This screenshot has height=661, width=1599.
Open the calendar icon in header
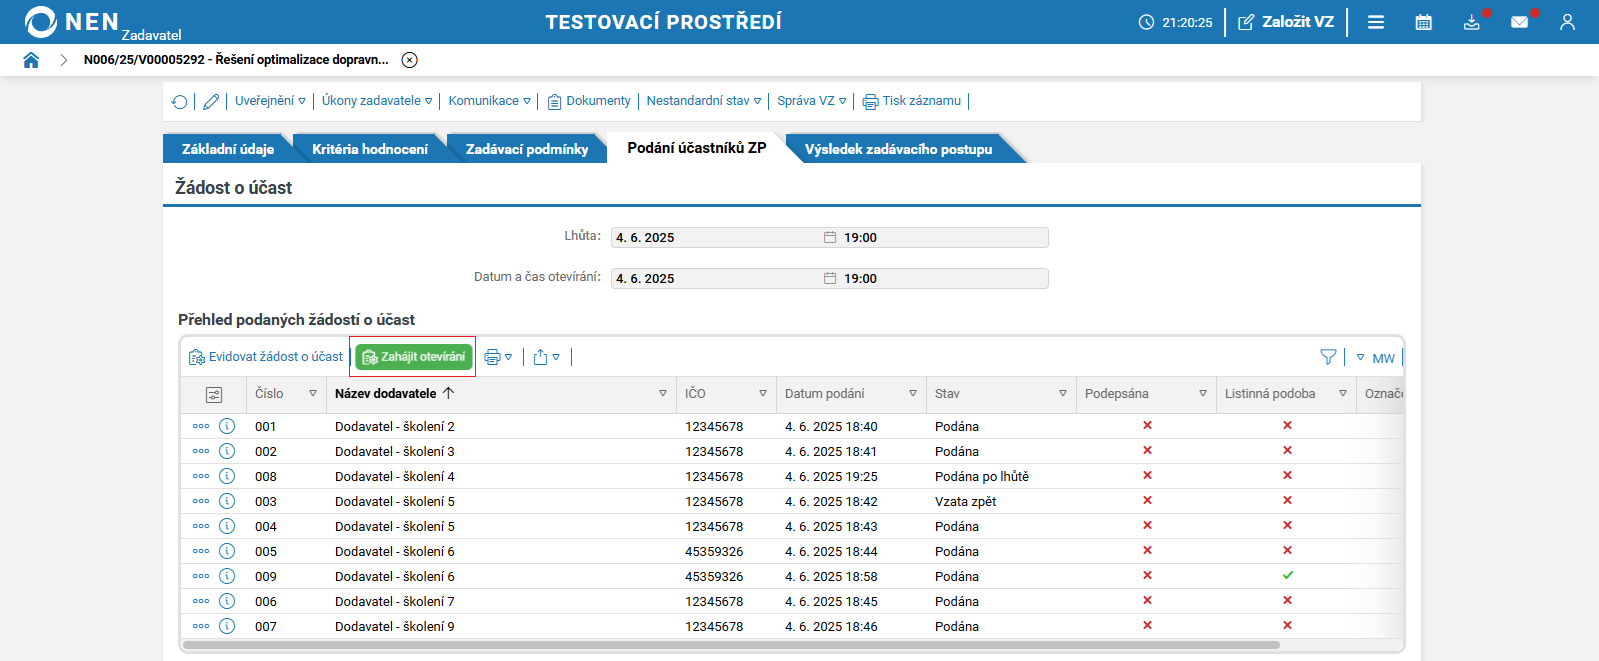1424,22
